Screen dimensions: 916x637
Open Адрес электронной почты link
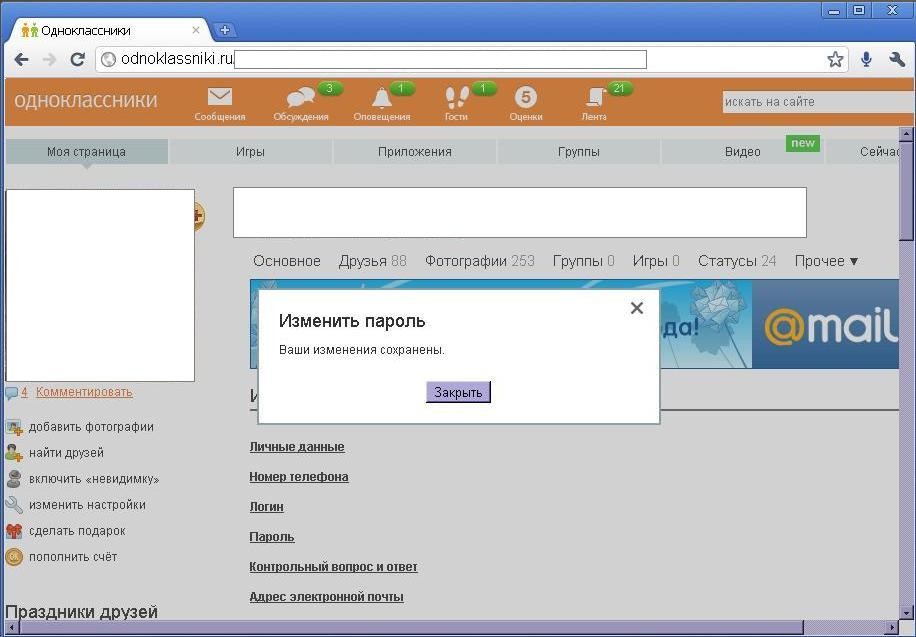(x=326, y=597)
